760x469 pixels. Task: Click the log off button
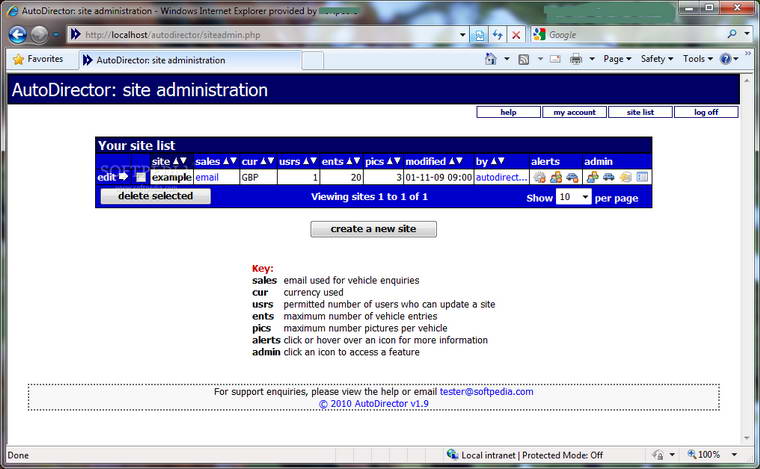tap(706, 112)
